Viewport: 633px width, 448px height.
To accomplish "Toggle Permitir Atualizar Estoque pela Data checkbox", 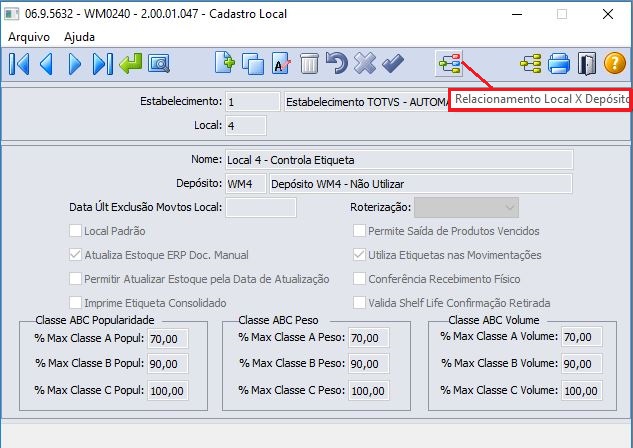I will point(75,278).
